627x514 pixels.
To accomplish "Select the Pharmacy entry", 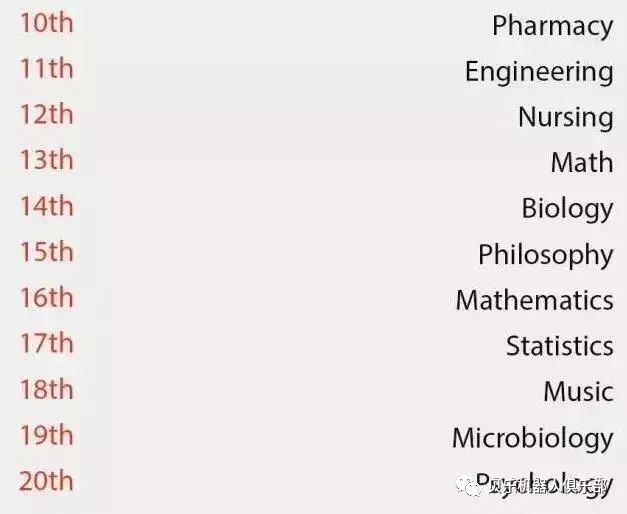I will (x=552, y=26).
